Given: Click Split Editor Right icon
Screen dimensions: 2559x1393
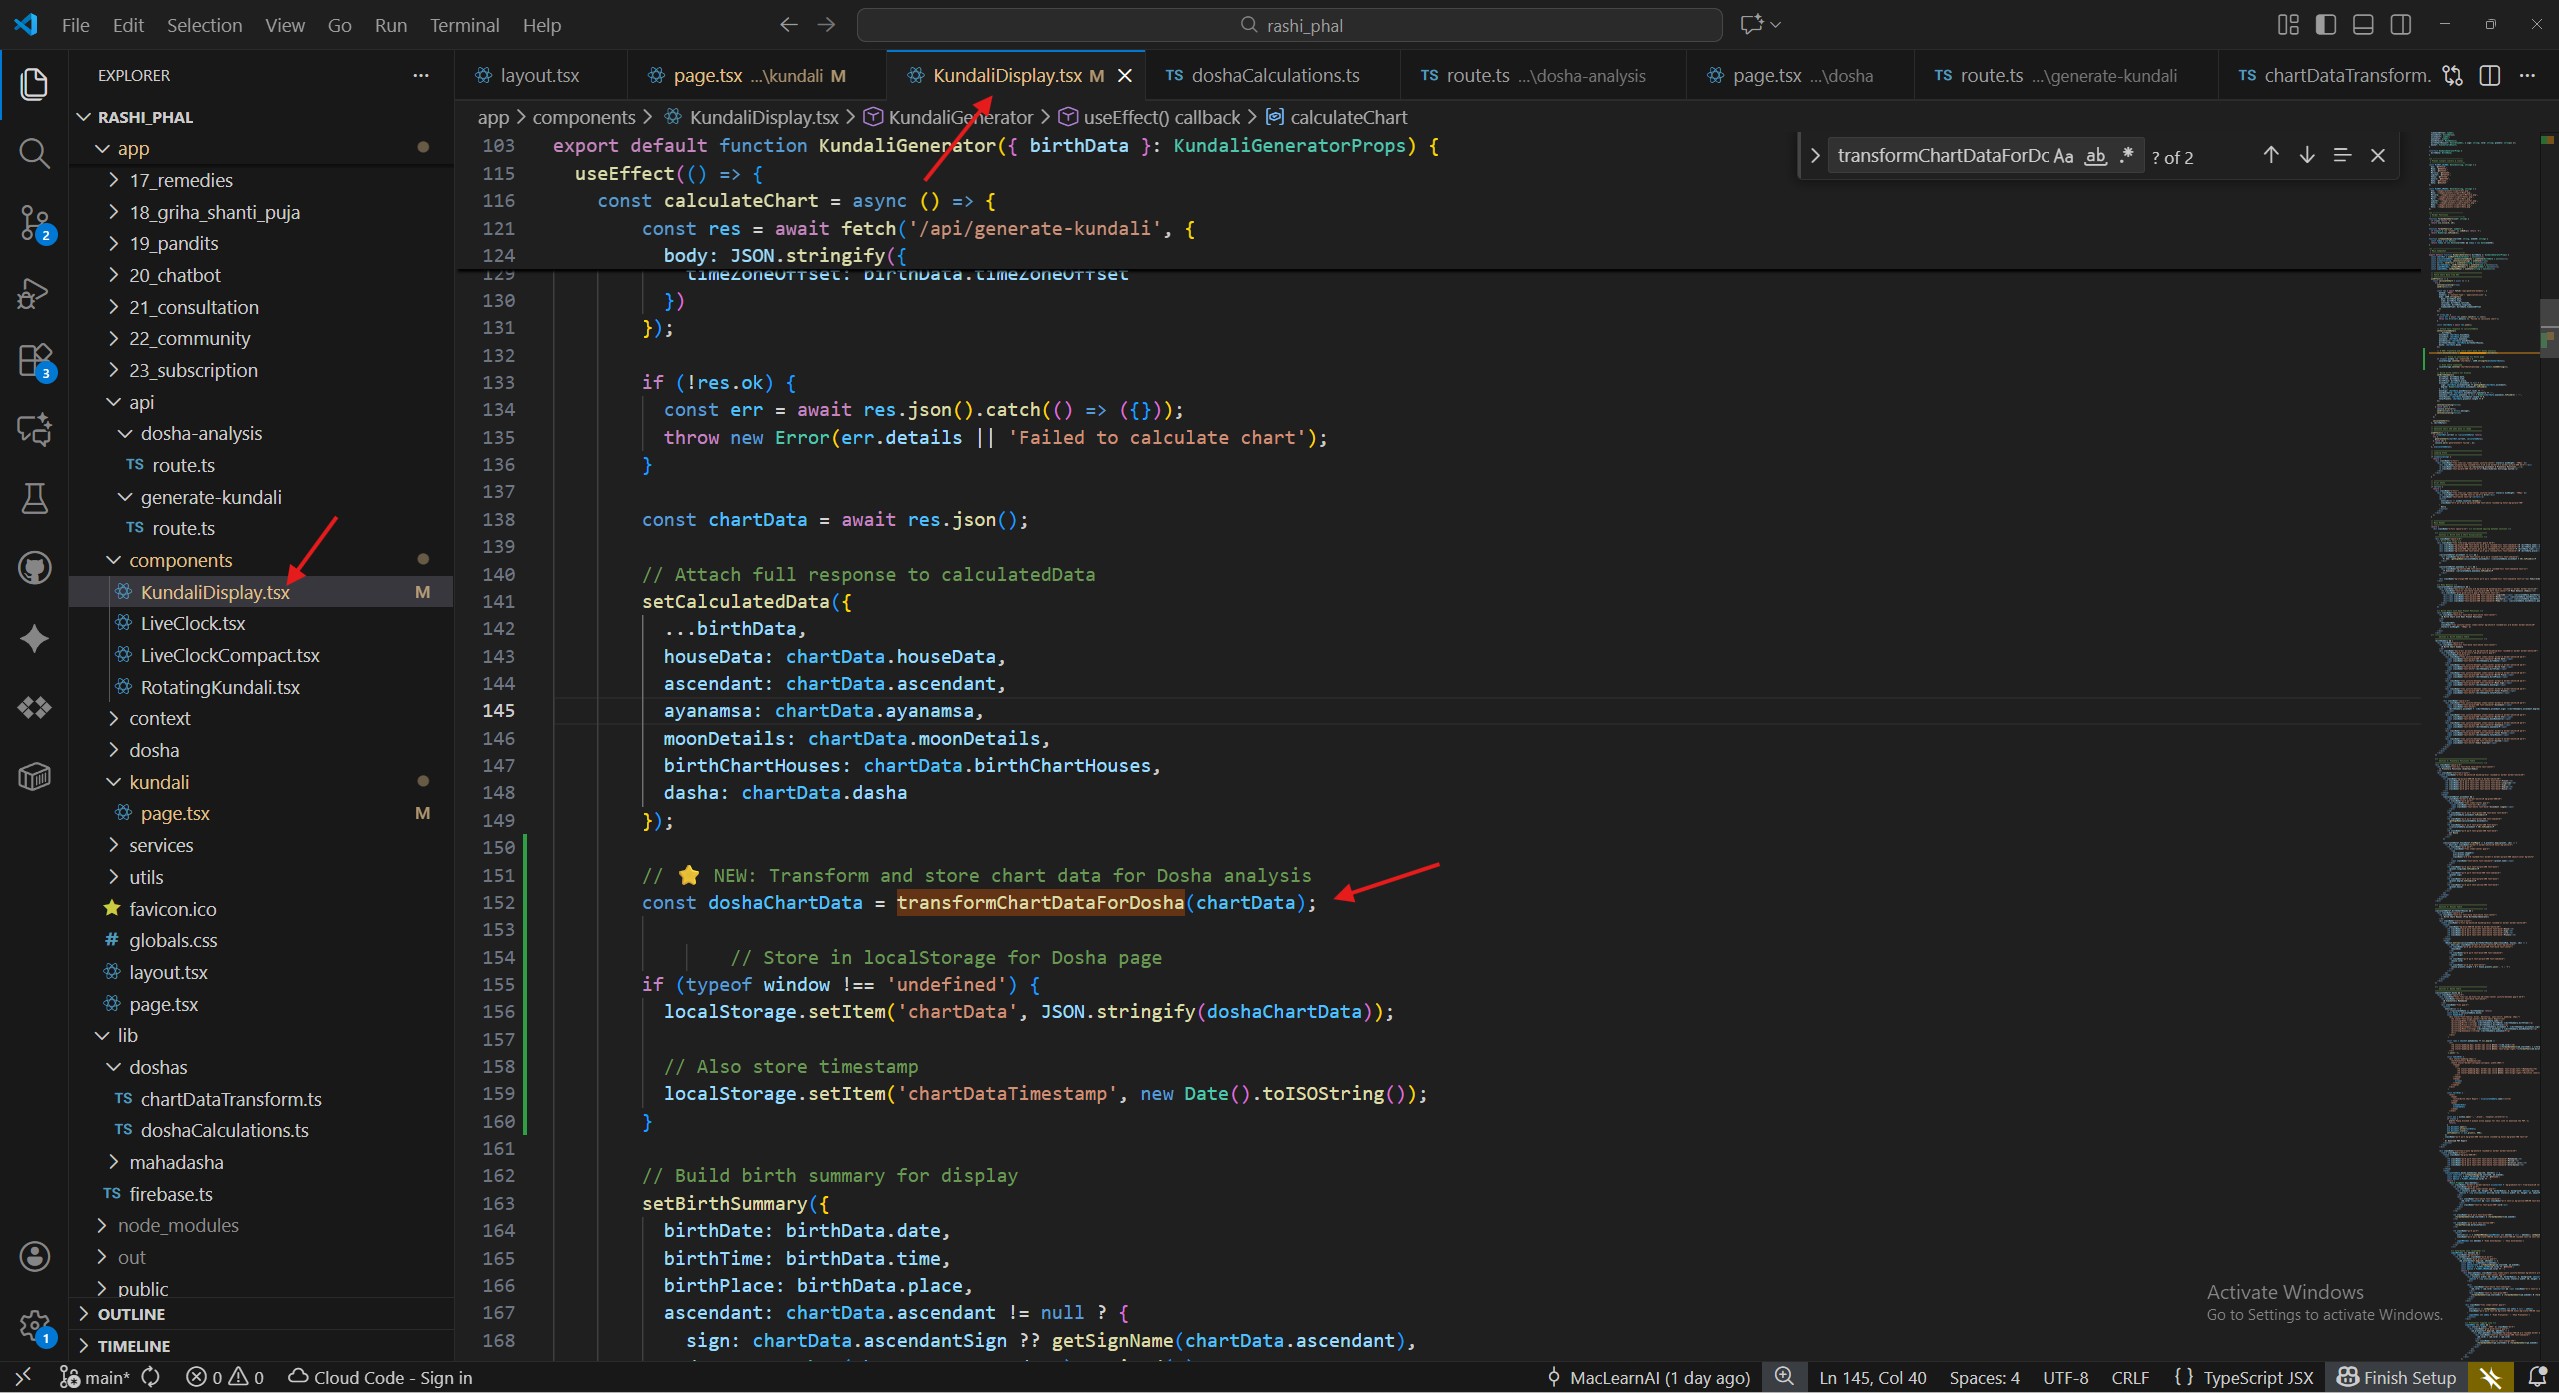Looking at the screenshot, I should coord(2489,75).
